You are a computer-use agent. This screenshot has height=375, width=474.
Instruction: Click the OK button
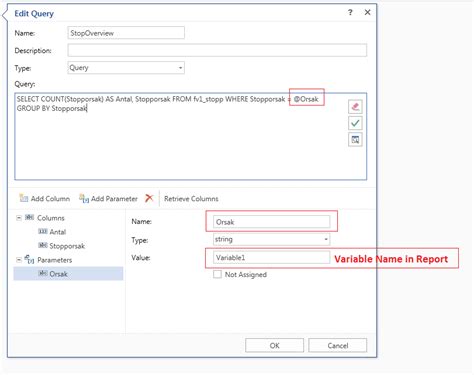point(274,346)
